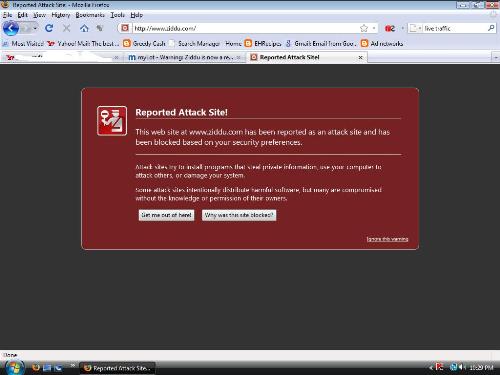Expand the list all tabs dropdown
The height and width of the screenshot is (375, 500).
click(496, 57)
